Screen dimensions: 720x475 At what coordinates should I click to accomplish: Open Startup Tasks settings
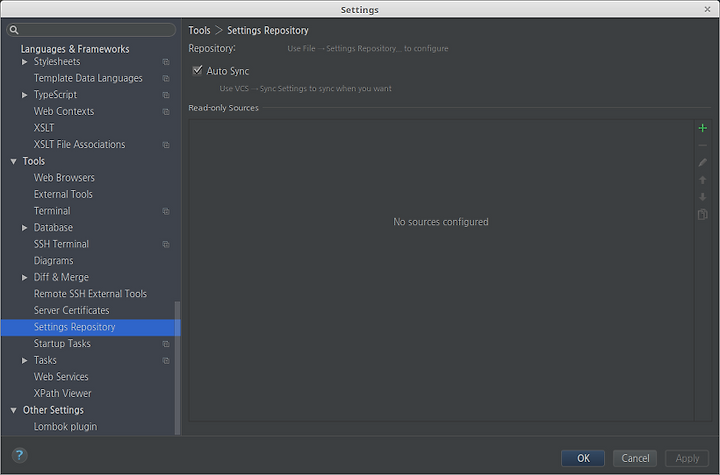62,344
